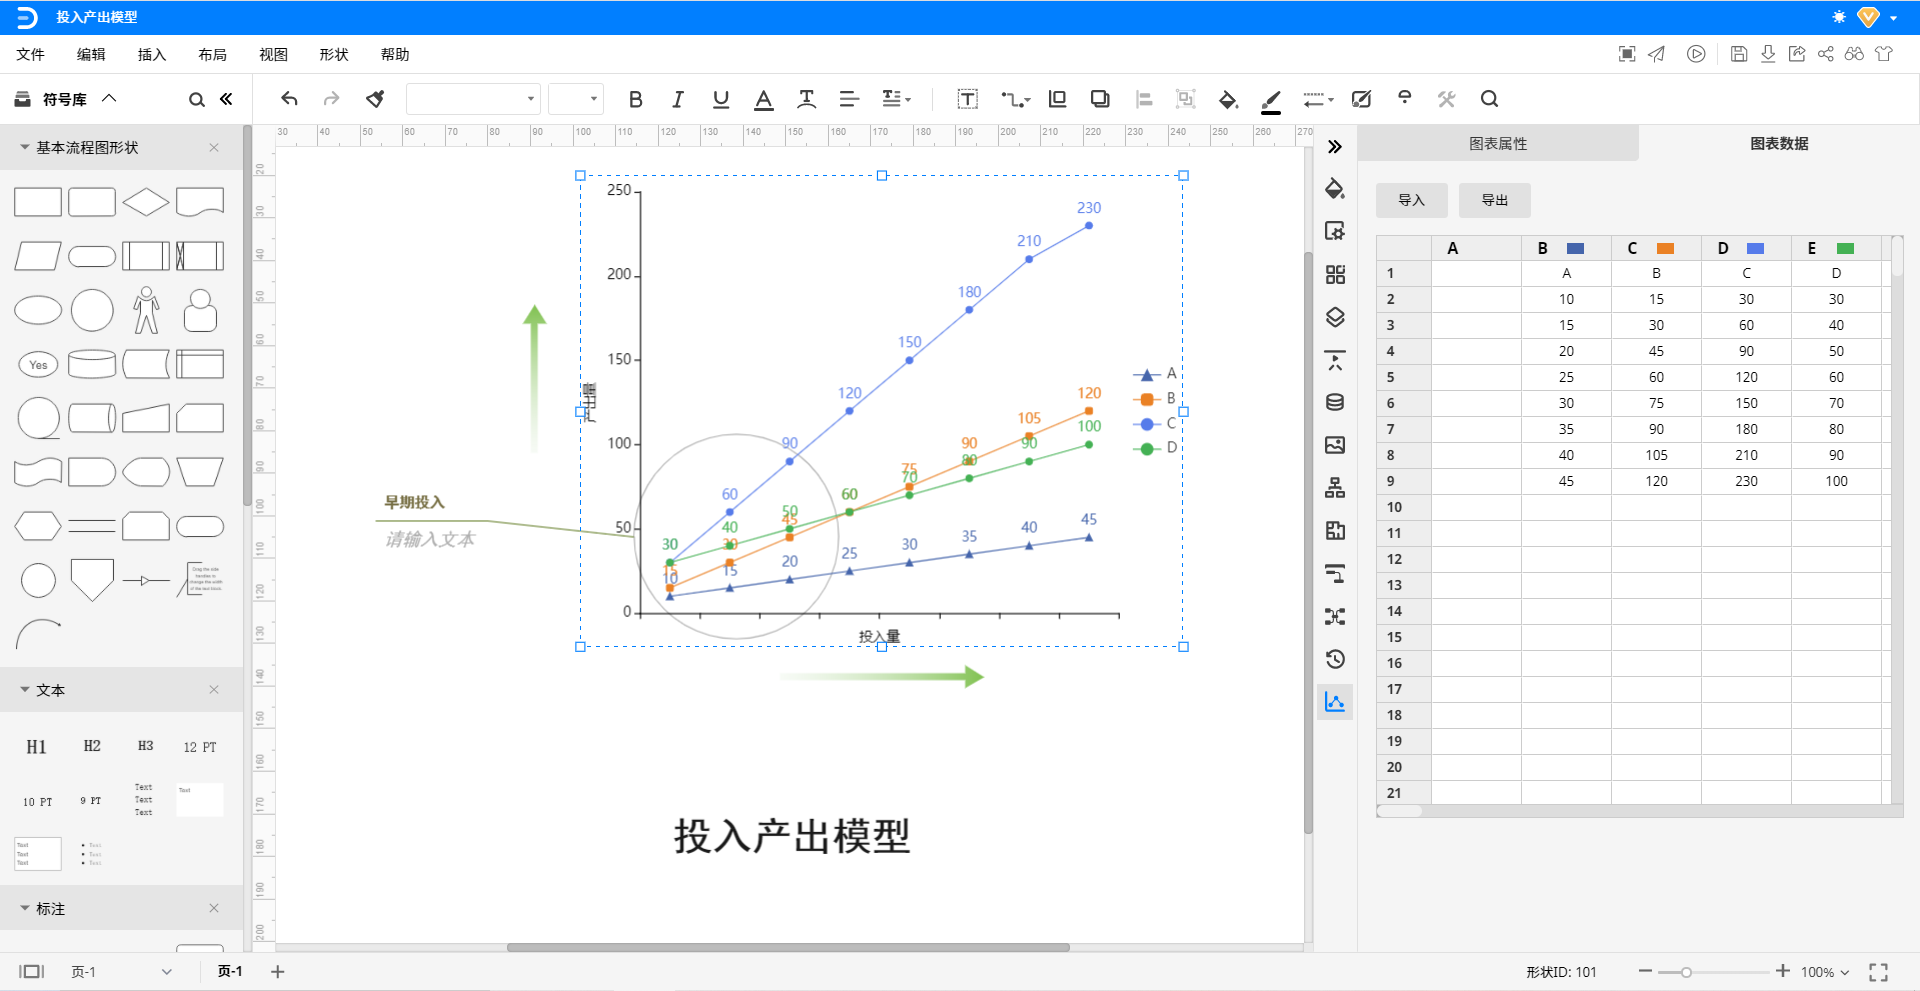Viewport: 1920px width, 991px height.
Task: Click the 页-1 page tab
Action: click(230, 971)
